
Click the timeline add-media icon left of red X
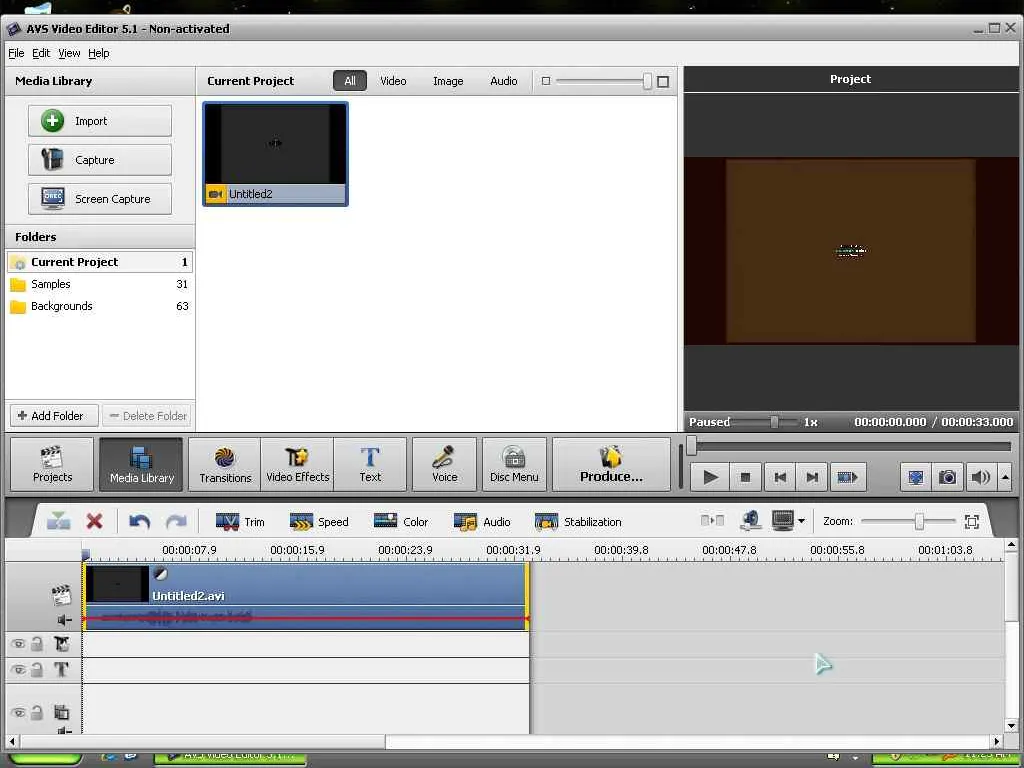coord(58,521)
